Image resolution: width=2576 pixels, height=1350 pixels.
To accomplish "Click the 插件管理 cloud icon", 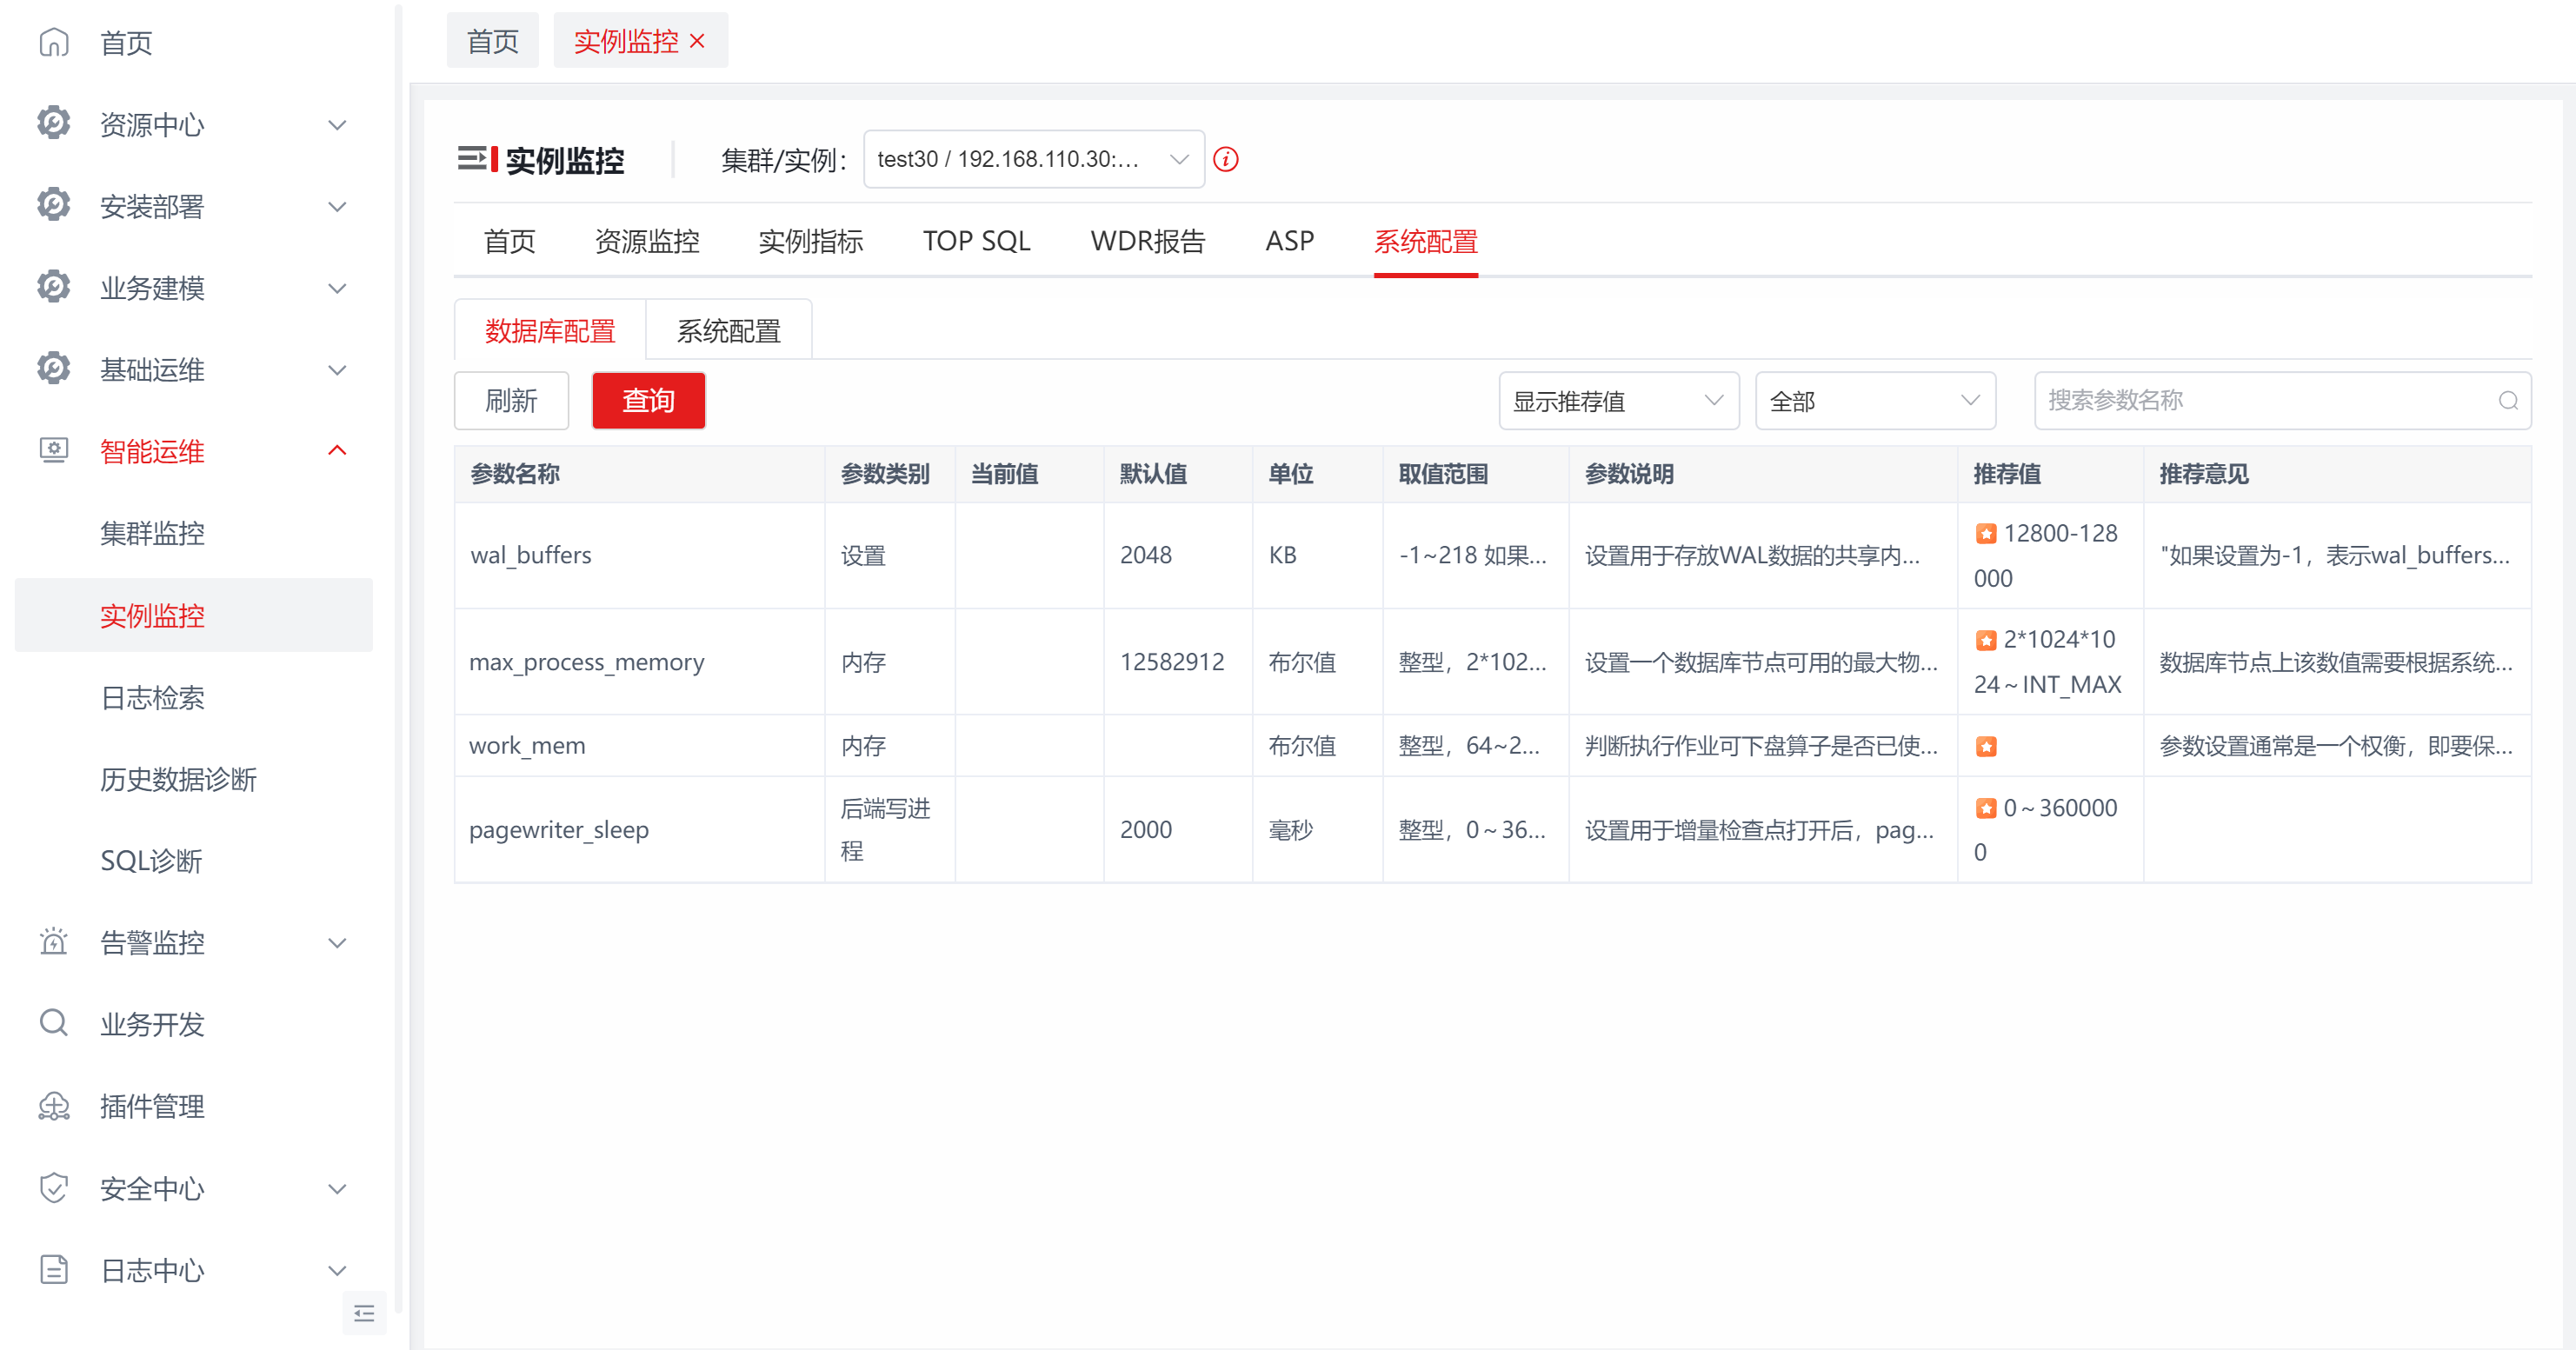I will (54, 1106).
